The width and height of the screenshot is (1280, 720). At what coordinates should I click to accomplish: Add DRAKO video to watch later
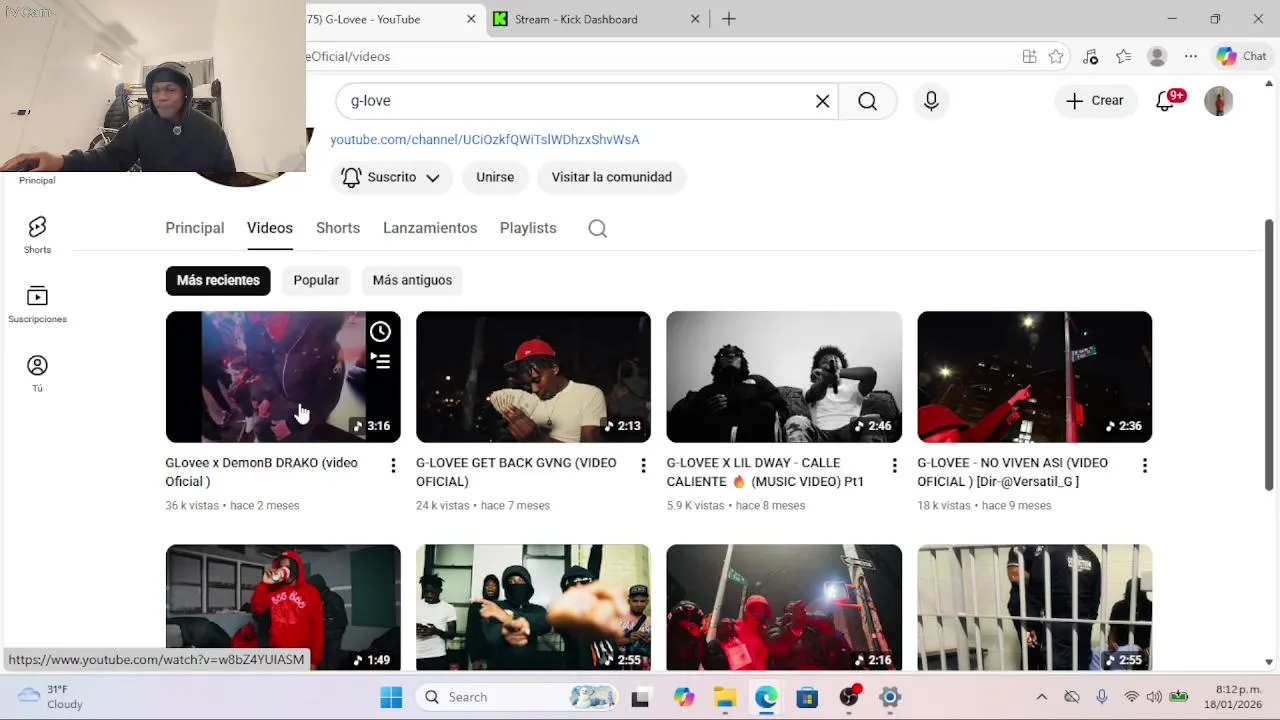(x=380, y=332)
